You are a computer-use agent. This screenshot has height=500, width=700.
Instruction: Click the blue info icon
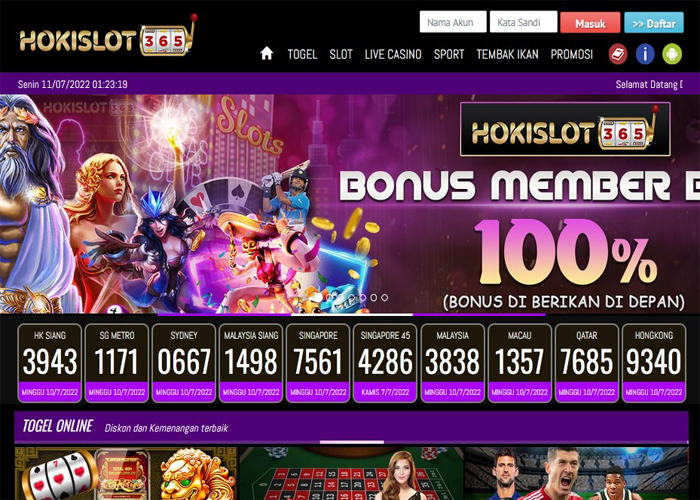click(x=645, y=54)
